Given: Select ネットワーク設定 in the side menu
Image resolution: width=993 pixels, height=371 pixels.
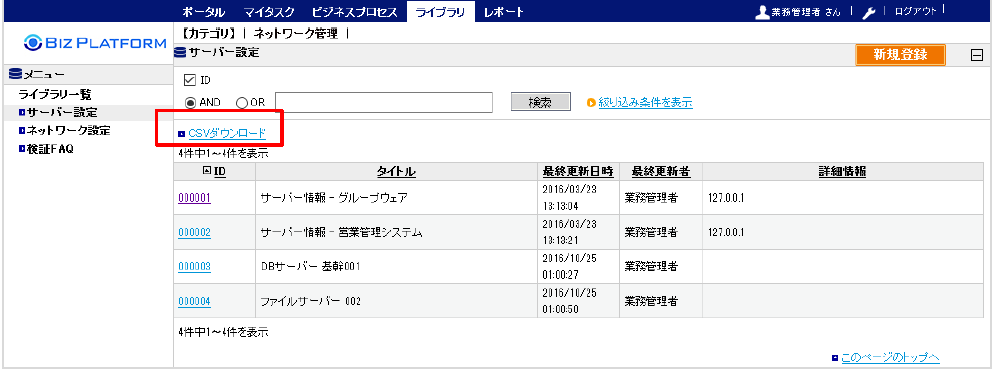Looking at the screenshot, I should point(68,131).
